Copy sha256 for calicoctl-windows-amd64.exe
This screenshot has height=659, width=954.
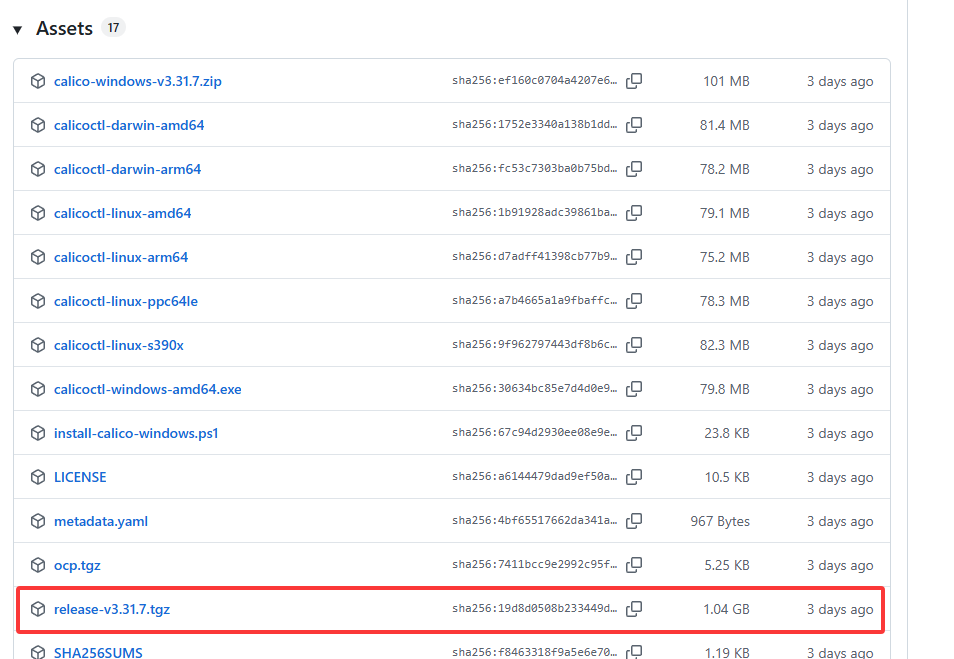pos(634,389)
